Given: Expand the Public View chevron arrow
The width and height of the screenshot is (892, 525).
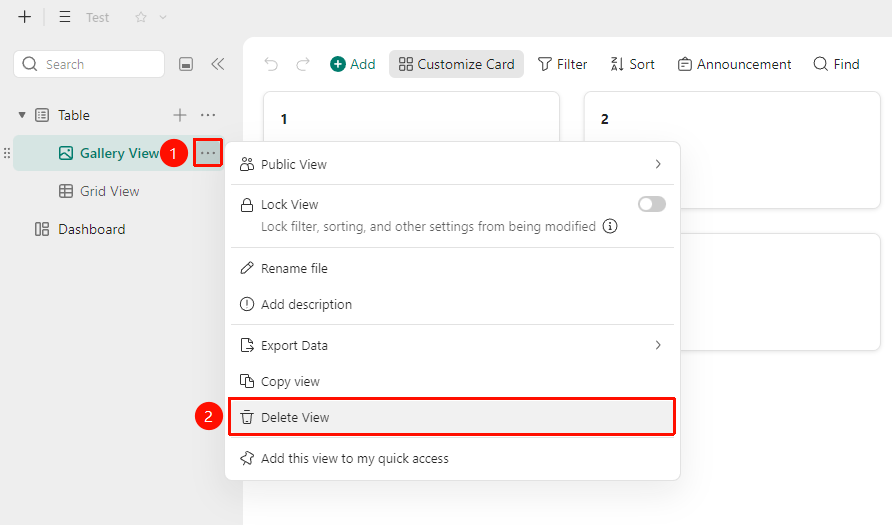Looking at the screenshot, I should click(x=658, y=164).
